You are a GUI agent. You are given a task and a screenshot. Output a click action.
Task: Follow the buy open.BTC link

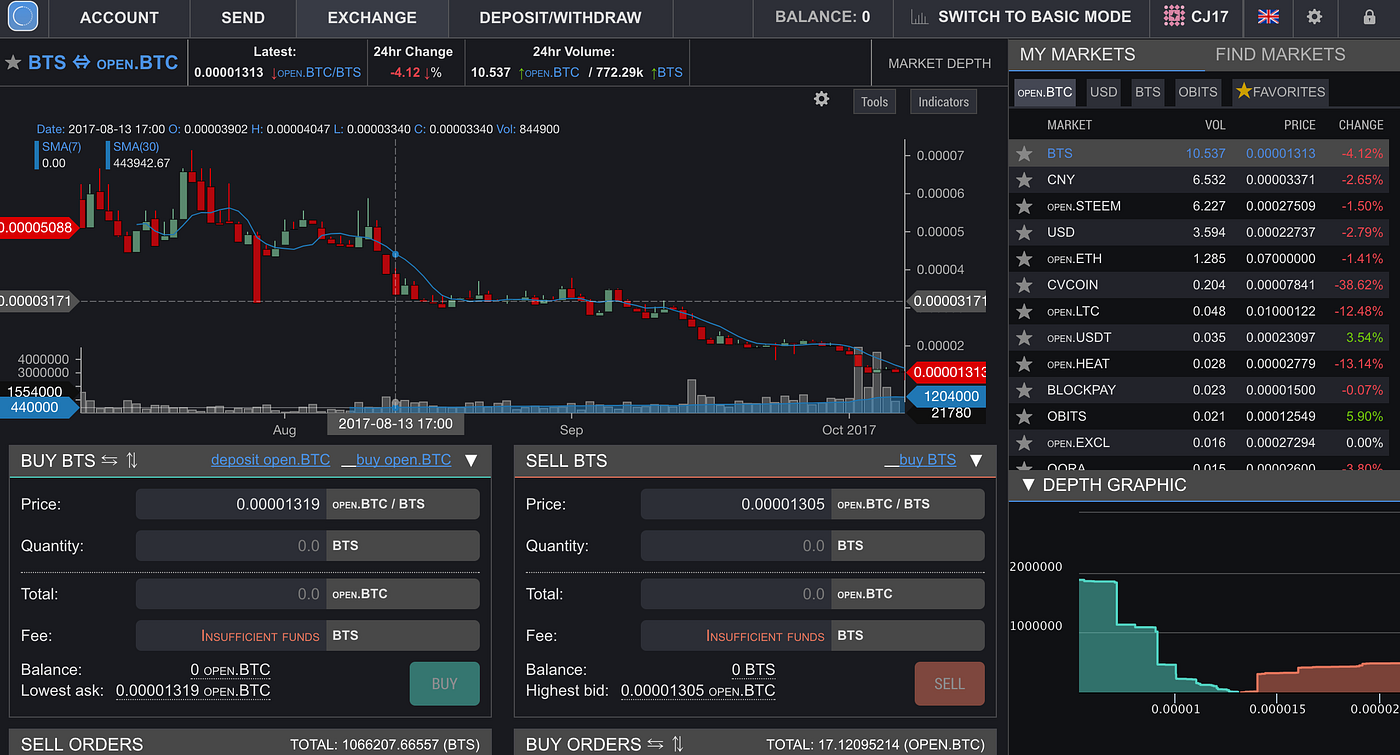click(396, 460)
